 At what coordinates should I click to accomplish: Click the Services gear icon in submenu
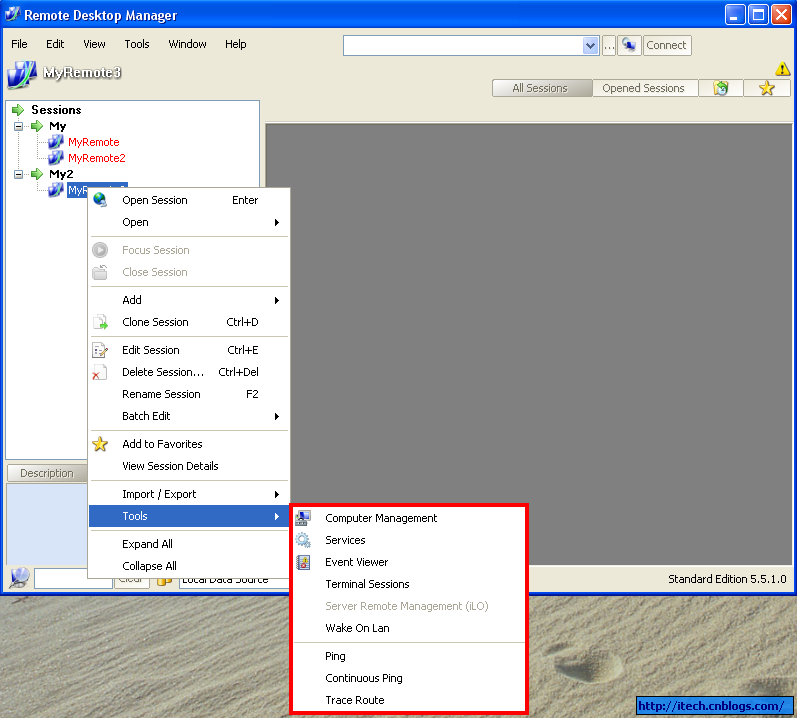pos(303,540)
